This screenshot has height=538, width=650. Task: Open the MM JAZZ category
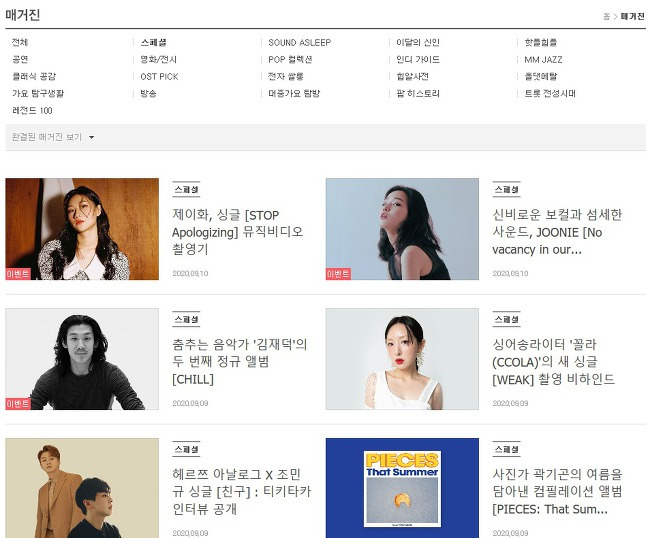(543, 59)
